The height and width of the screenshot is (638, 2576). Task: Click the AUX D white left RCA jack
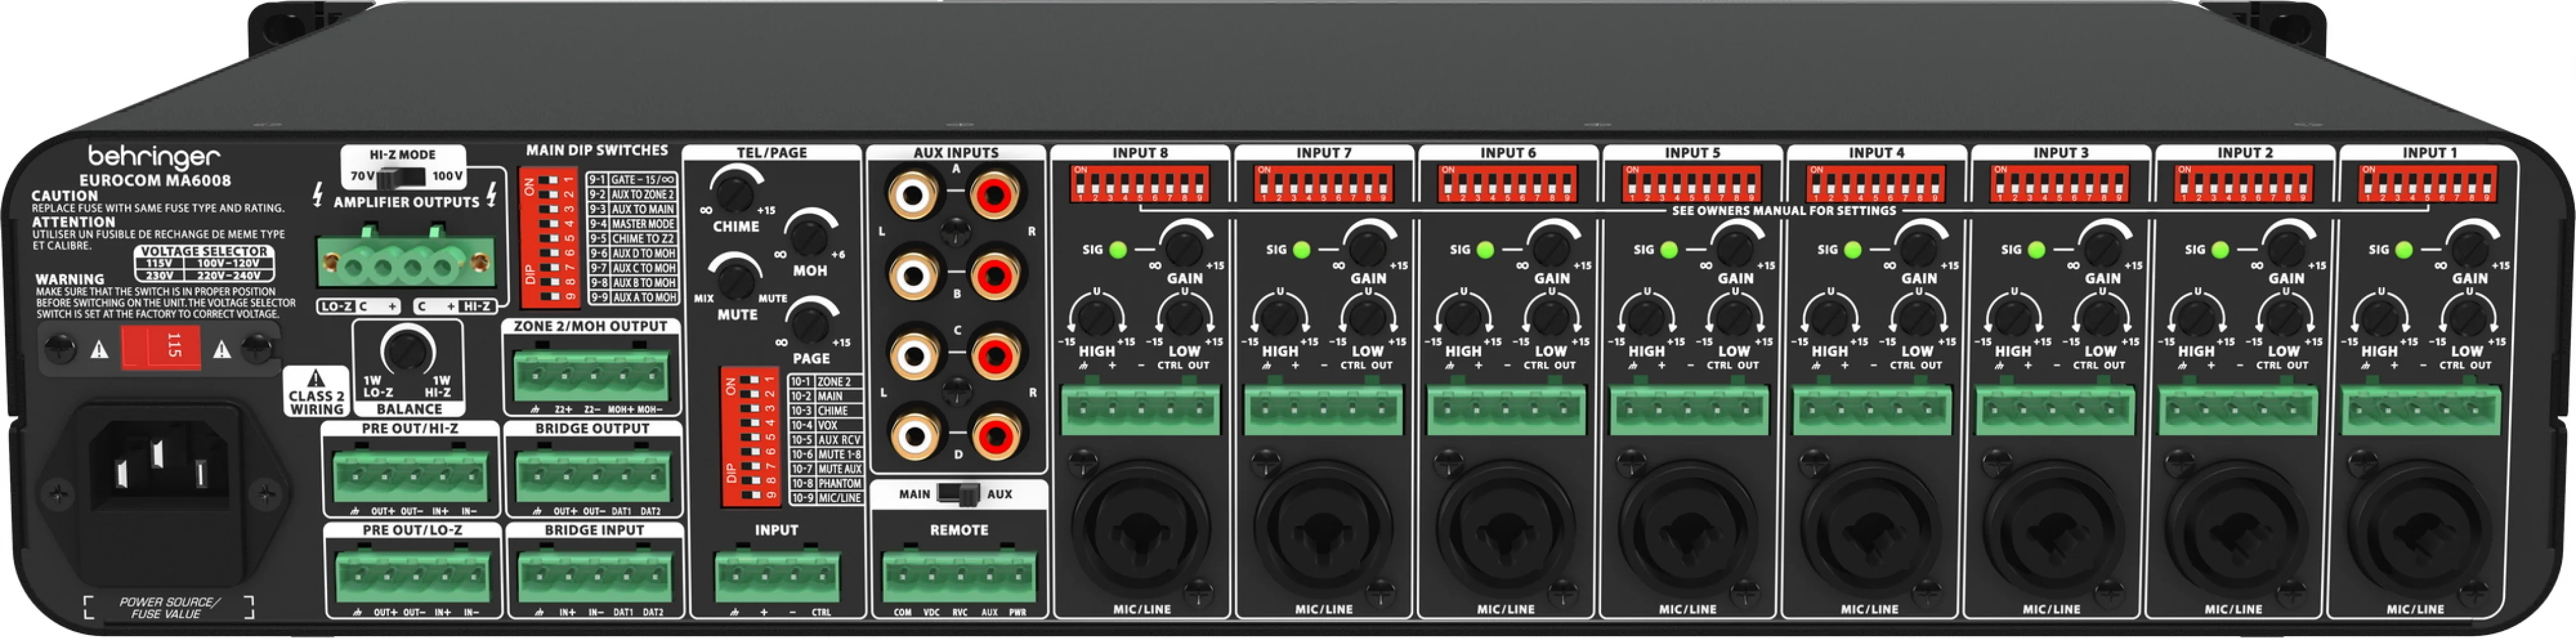coord(913,435)
